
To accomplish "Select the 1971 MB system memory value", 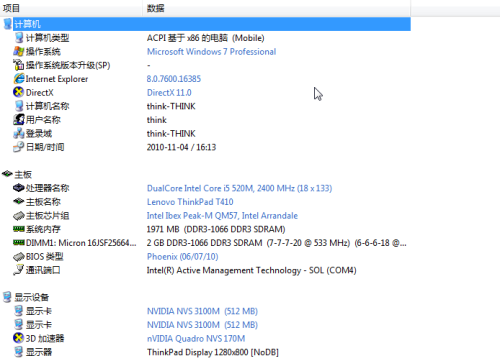I will [216, 229].
